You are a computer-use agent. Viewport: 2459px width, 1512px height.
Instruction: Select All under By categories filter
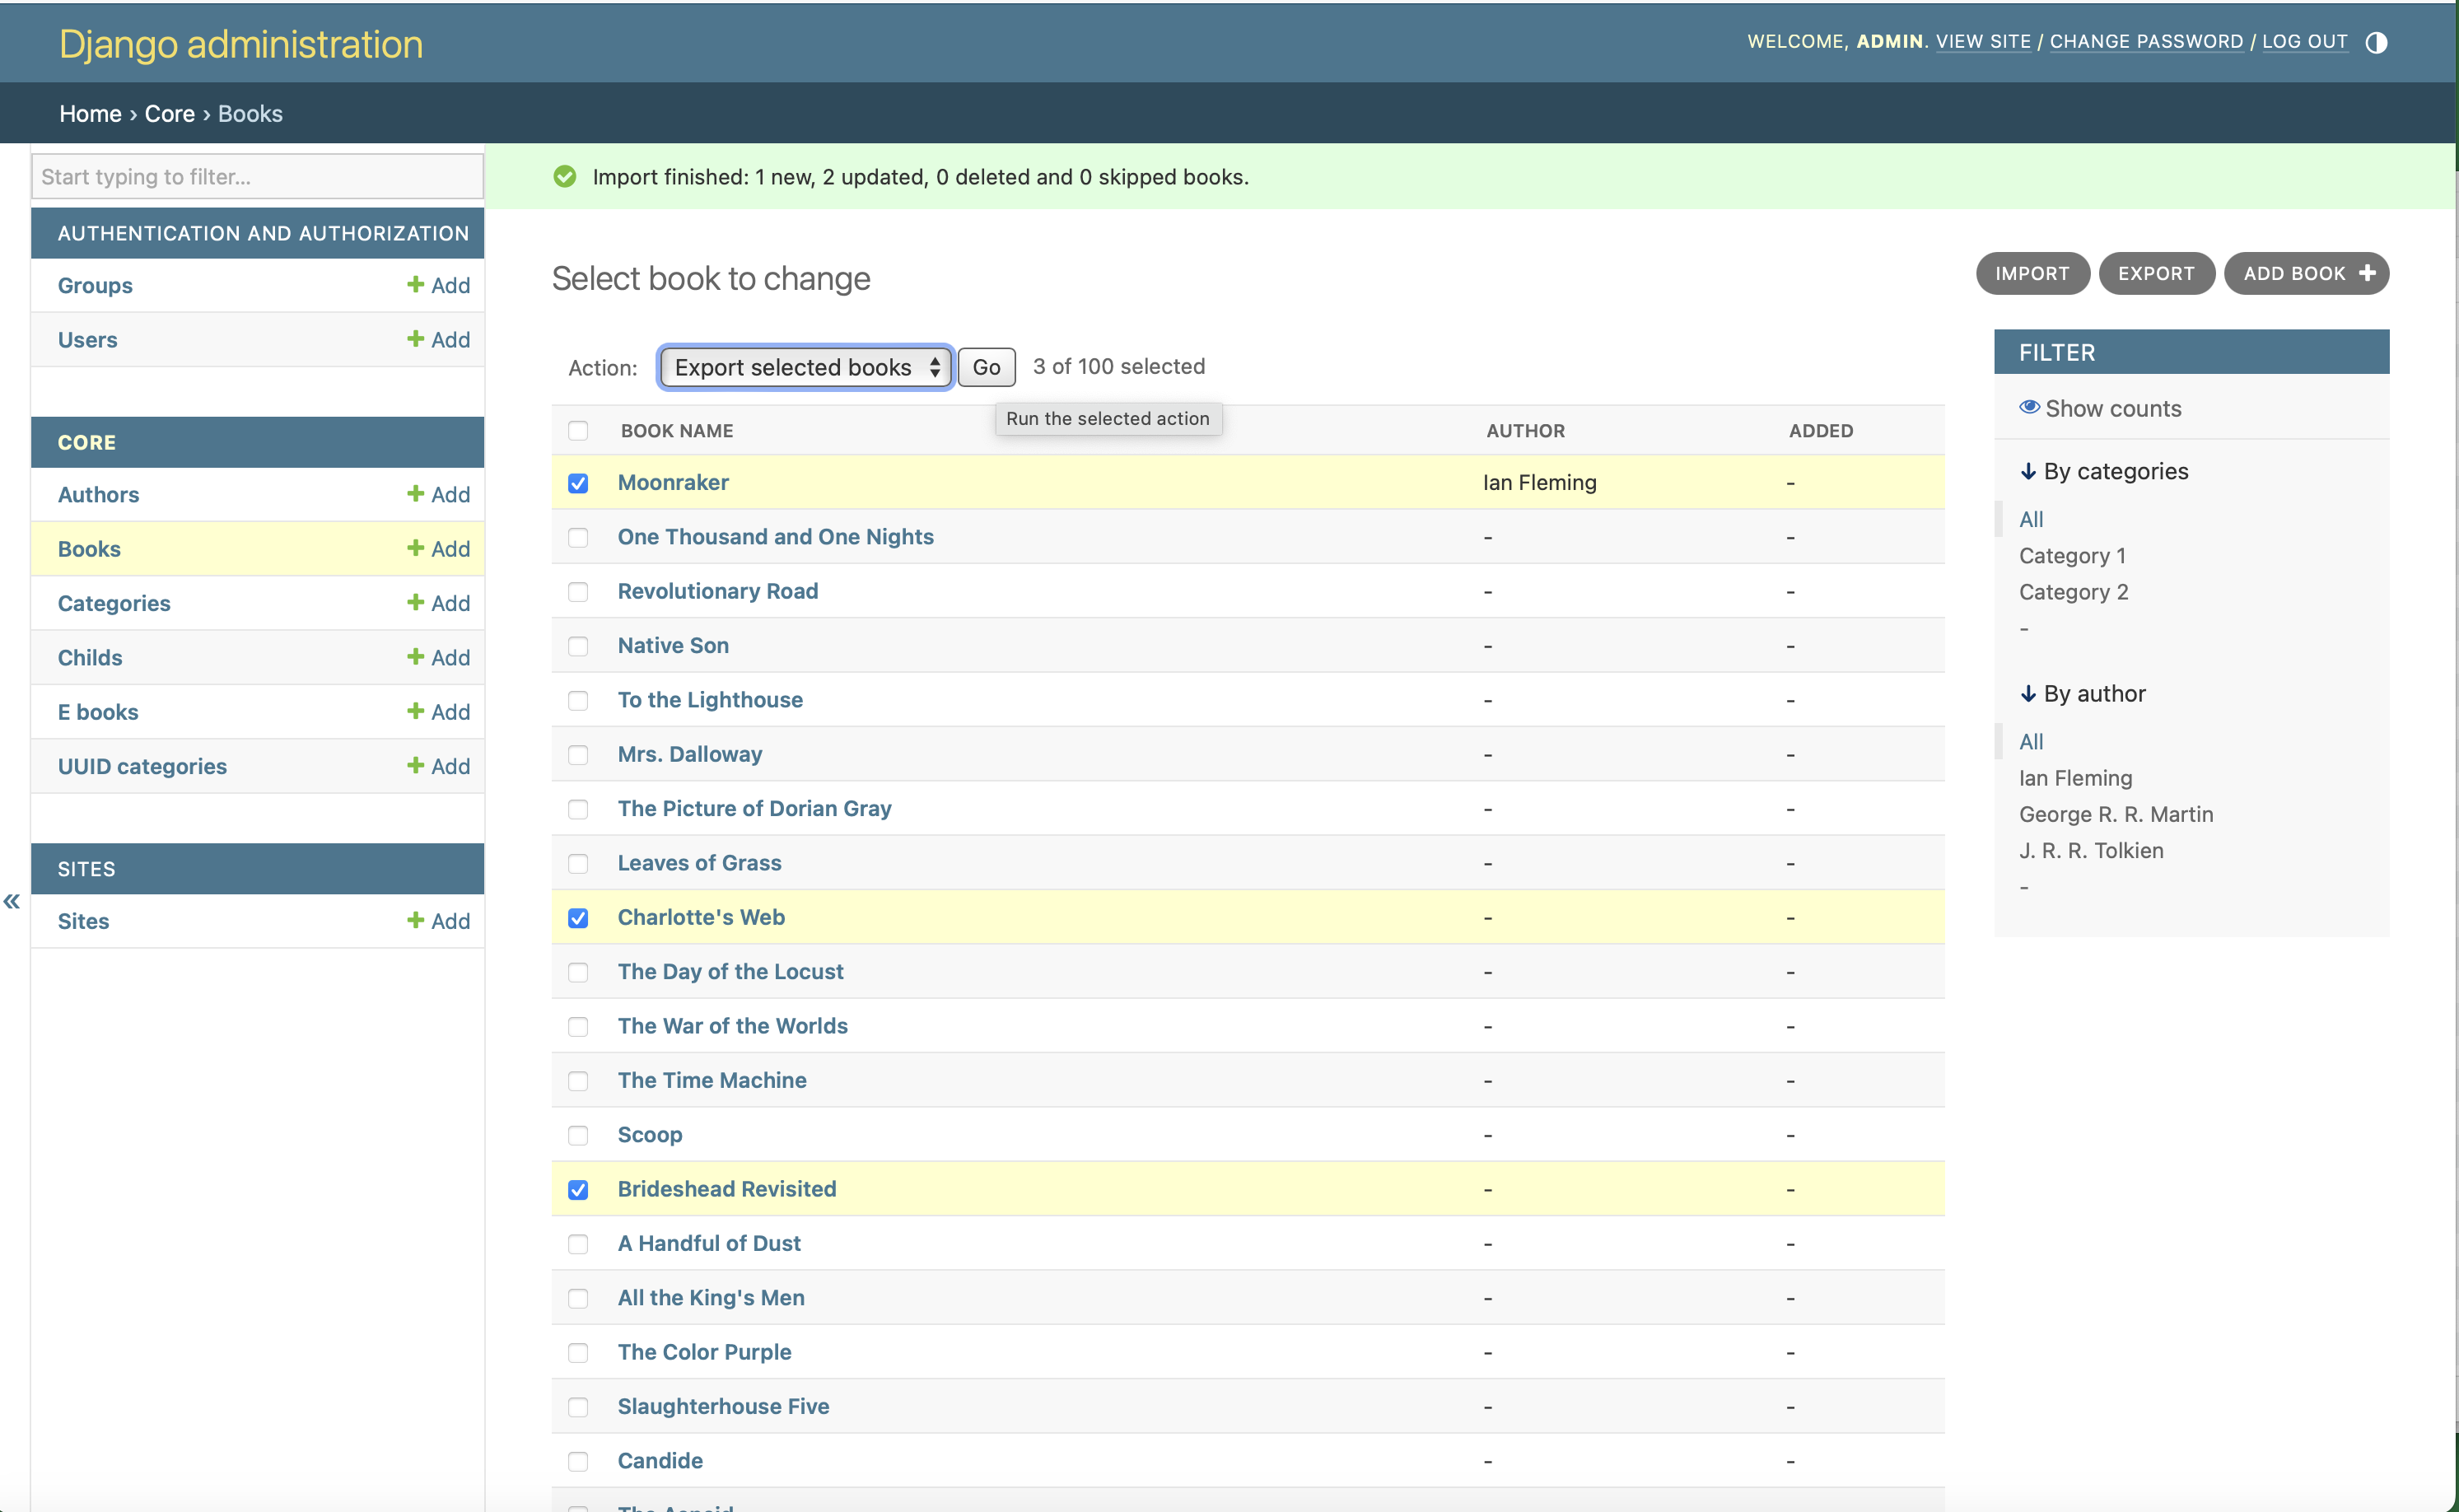[2031, 519]
